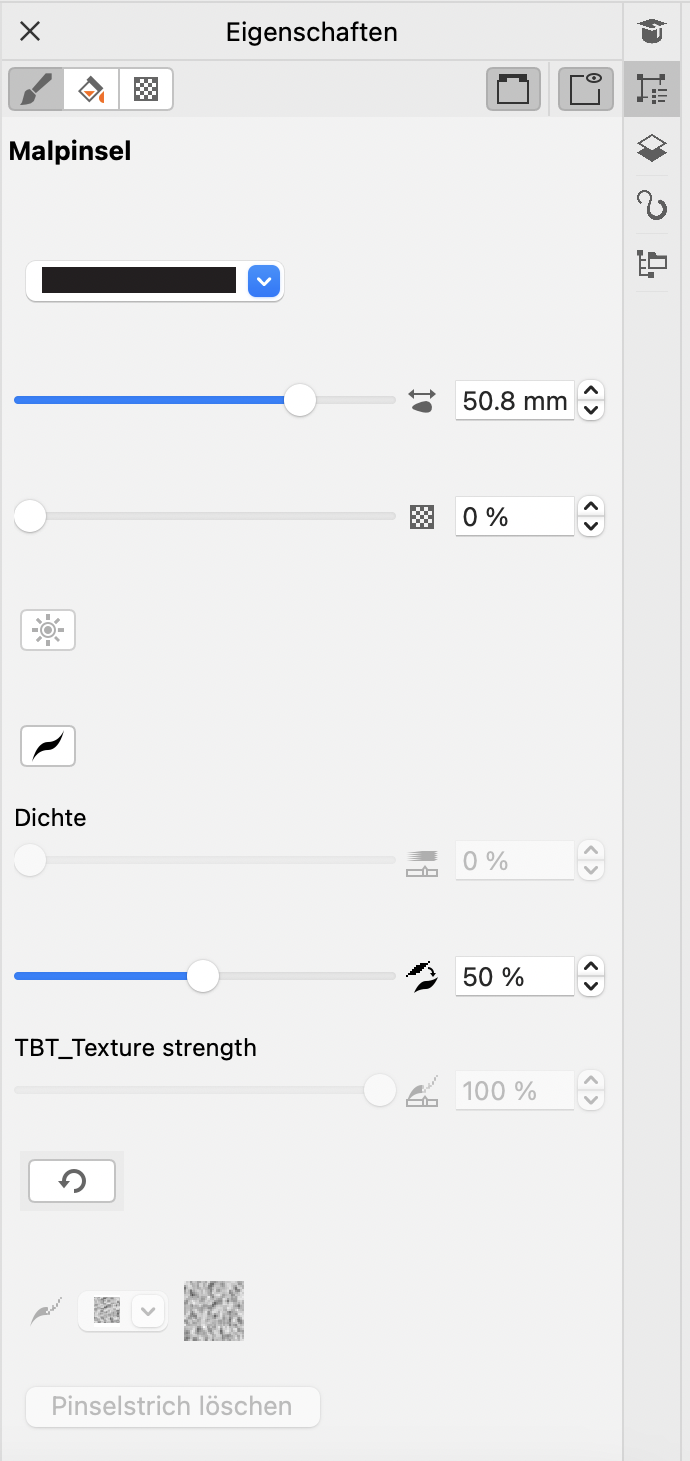Click the 50.8 mm brush size field
Image resolution: width=690 pixels, height=1461 pixels.
514,401
